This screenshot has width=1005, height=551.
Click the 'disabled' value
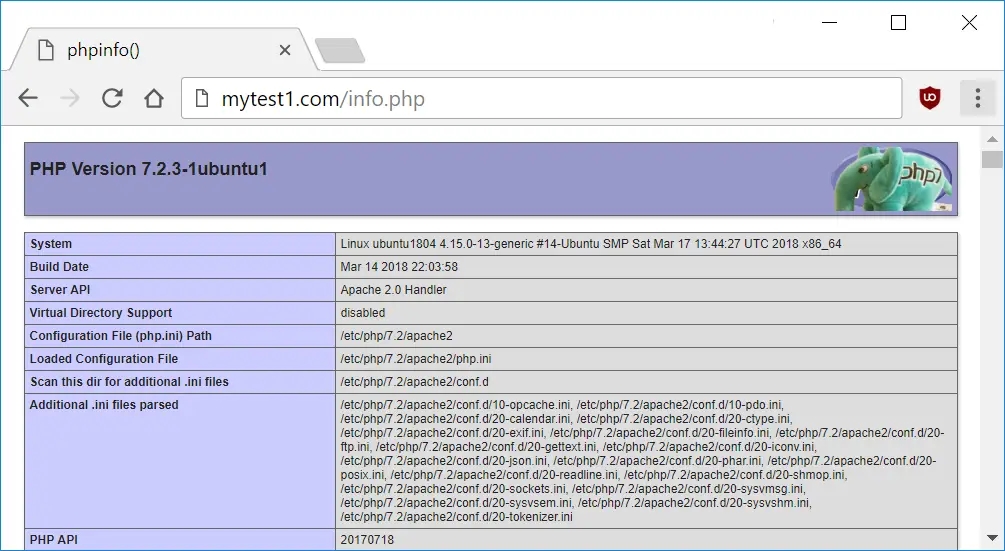tap(363, 313)
